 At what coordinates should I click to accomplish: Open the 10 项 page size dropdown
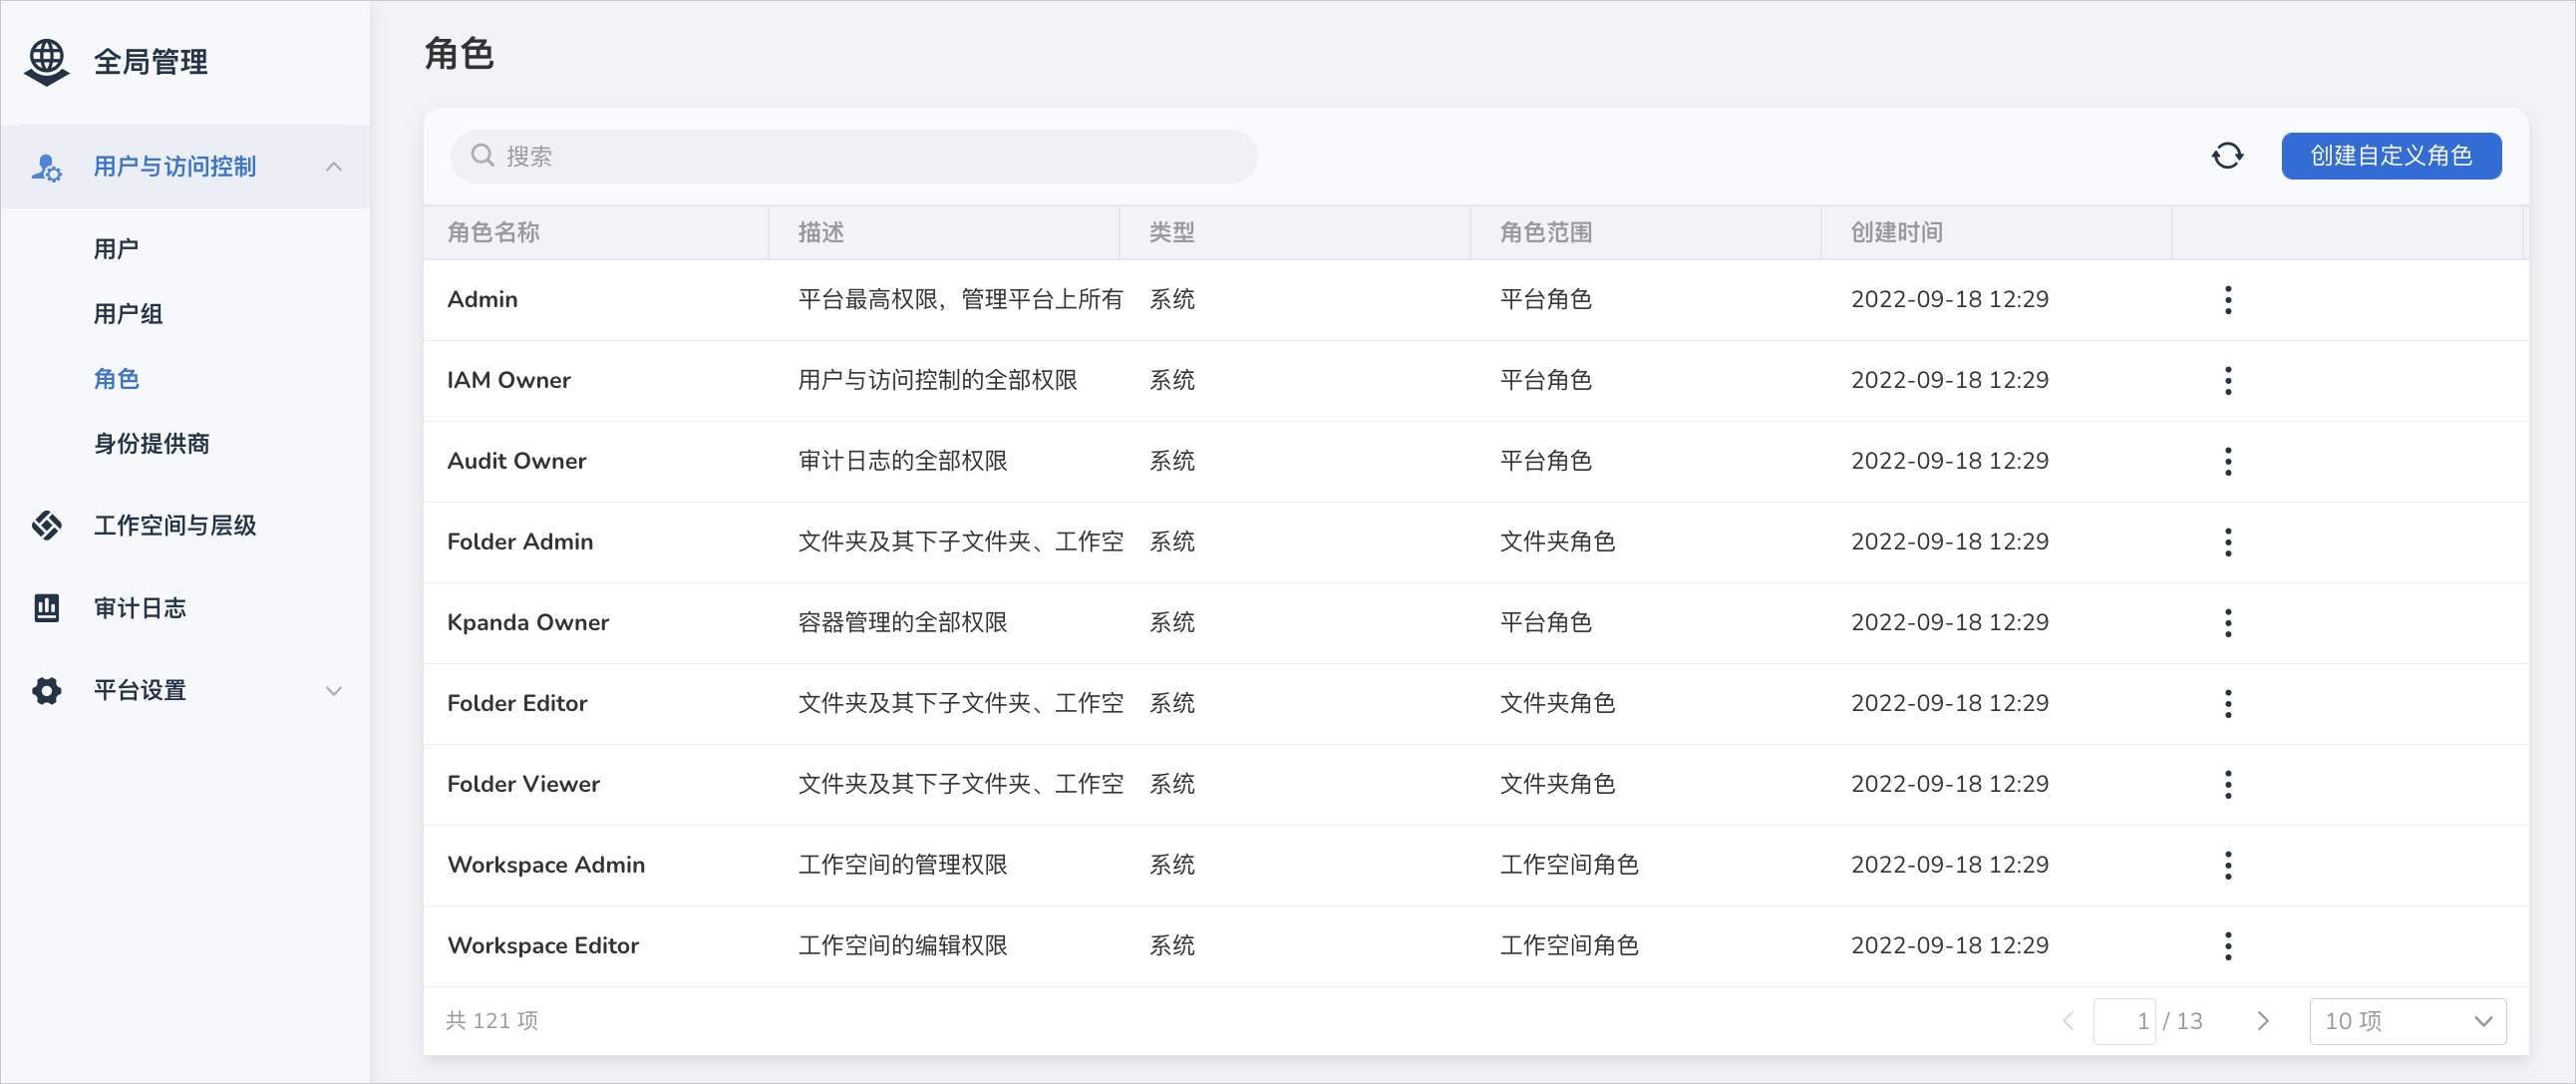tap(2407, 1021)
